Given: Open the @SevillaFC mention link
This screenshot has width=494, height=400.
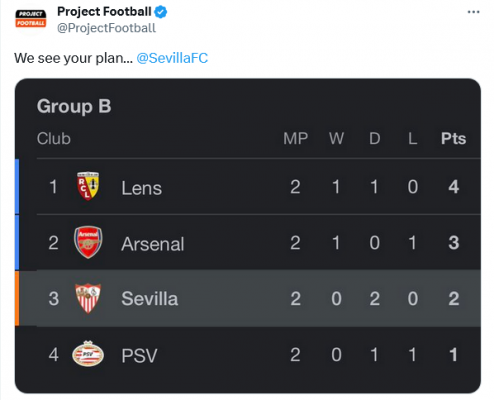Looking at the screenshot, I should coord(172,58).
